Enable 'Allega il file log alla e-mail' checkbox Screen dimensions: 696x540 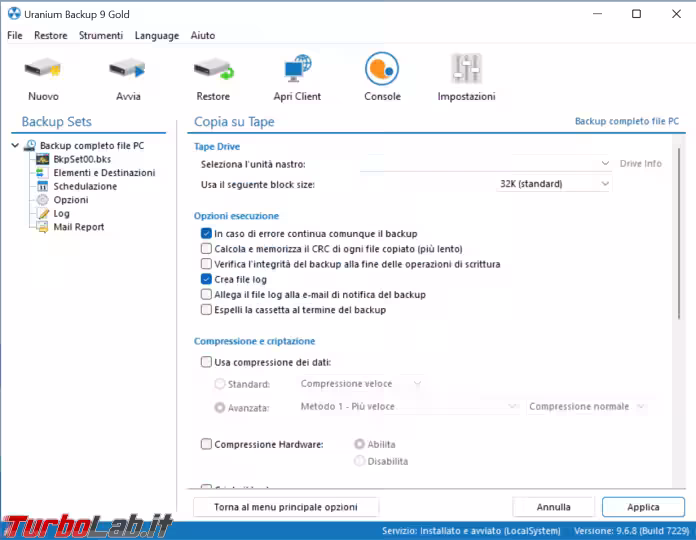[x=206, y=294]
